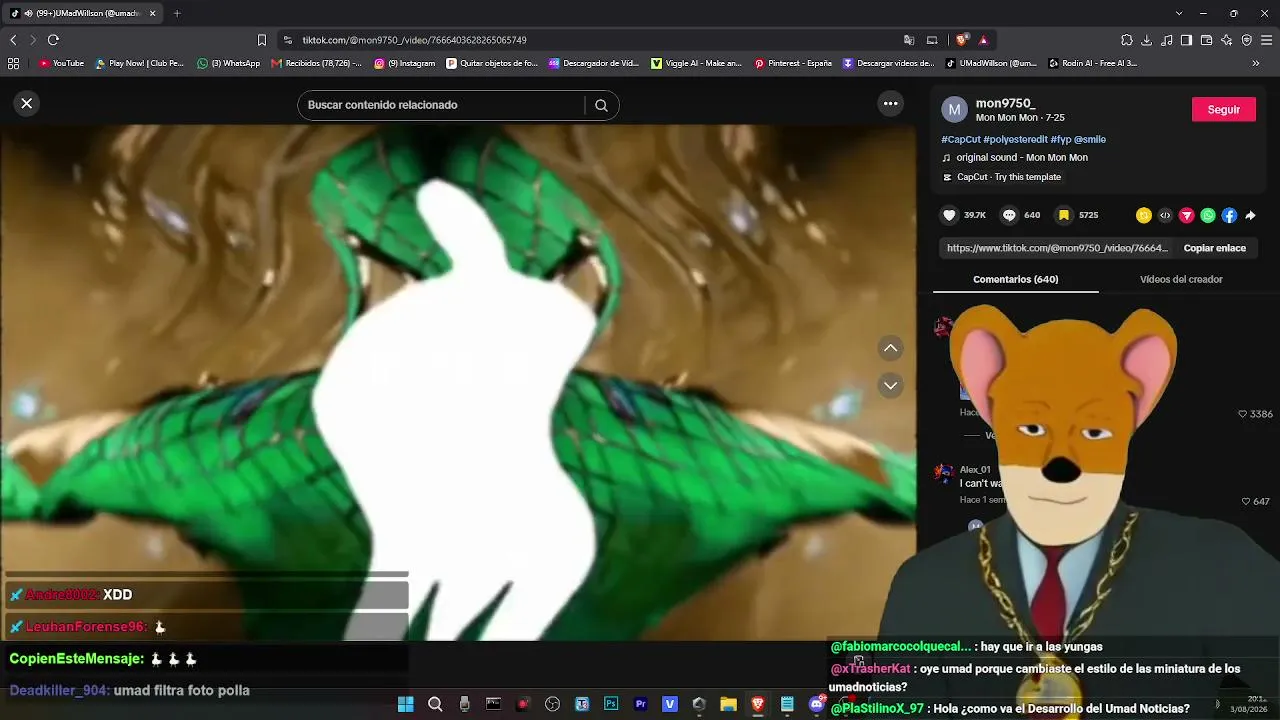Bookmark this page in address bar

[x=262, y=40]
